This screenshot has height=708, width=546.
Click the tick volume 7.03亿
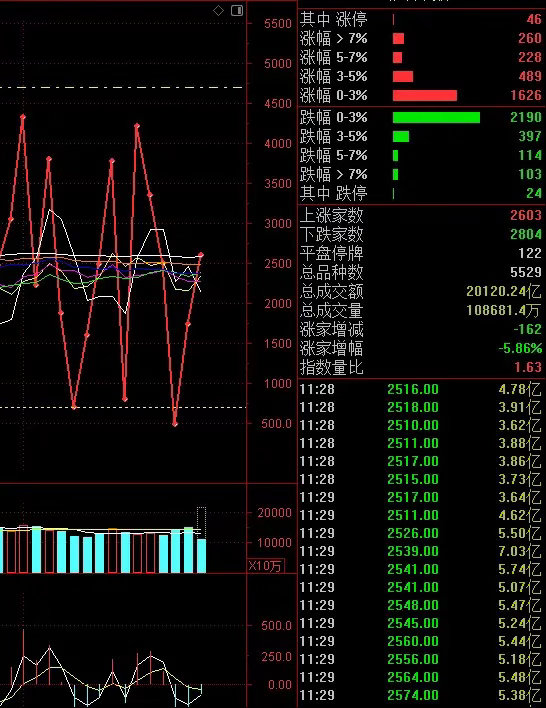520,551
